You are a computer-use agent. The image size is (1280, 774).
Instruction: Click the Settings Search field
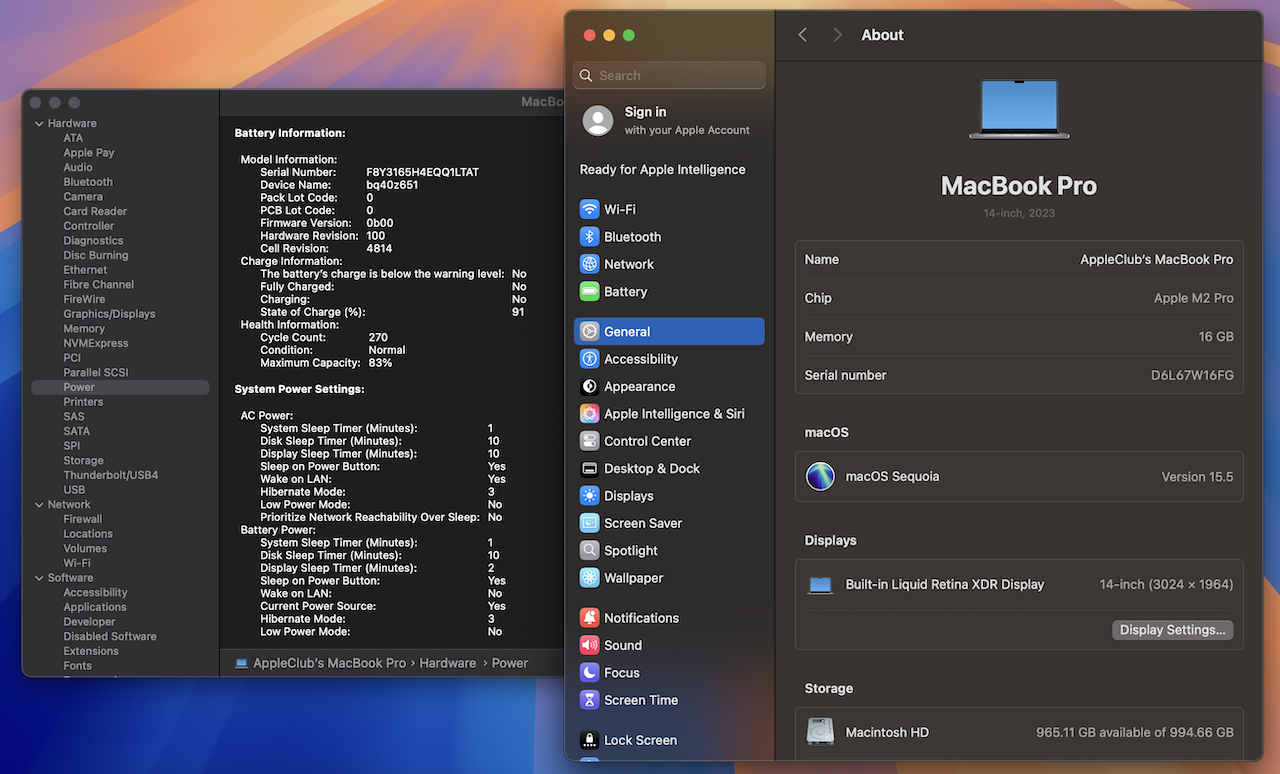(x=669, y=76)
